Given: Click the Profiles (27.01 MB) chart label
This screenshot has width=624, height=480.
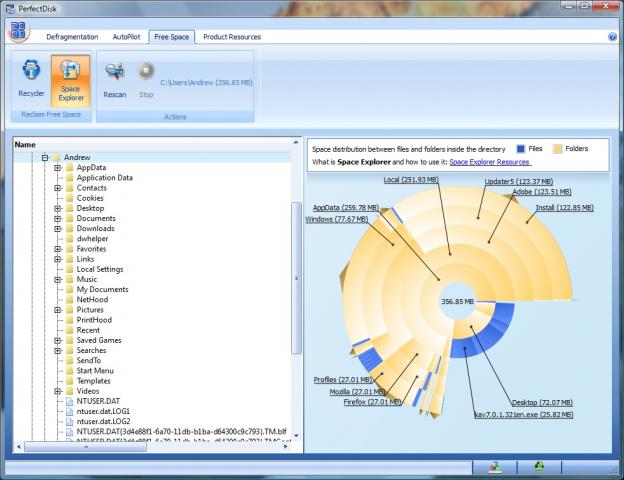Looking at the screenshot, I should click(x=343, y=380).
